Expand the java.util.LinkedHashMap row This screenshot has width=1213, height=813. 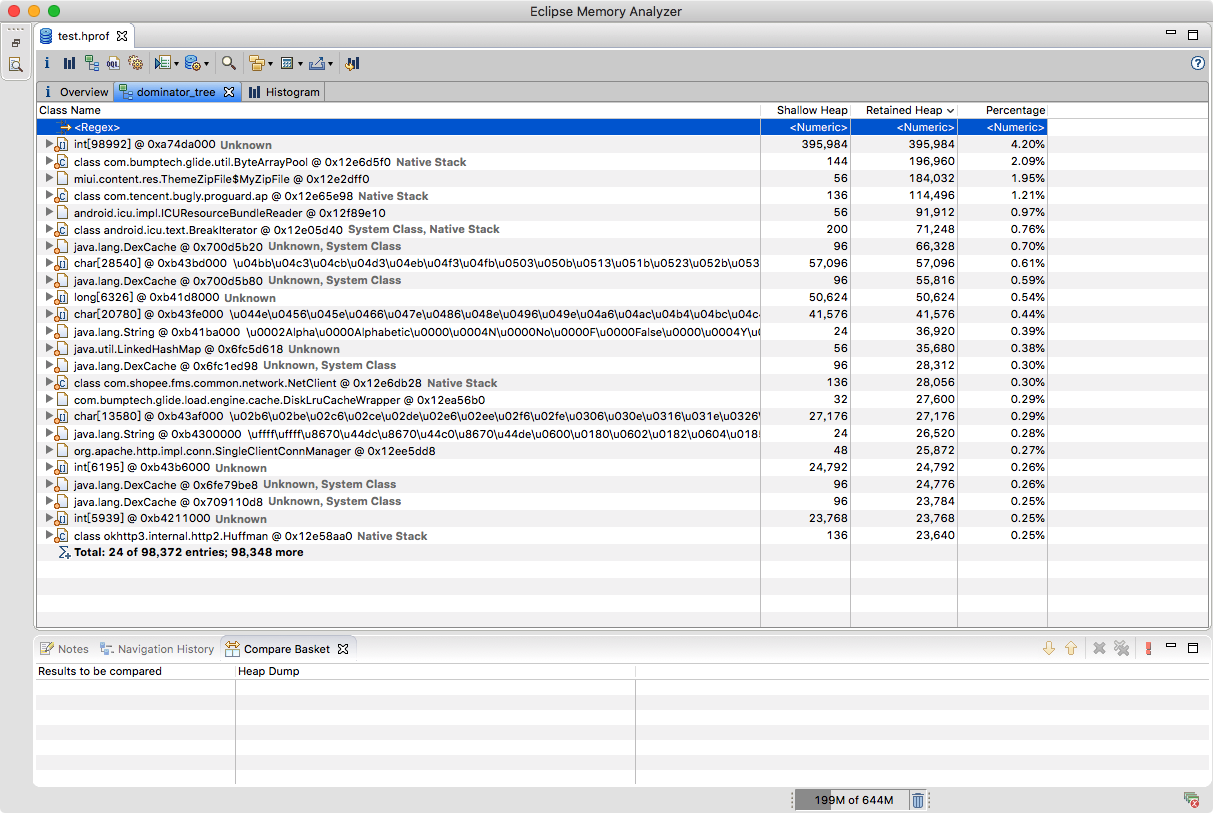click(48, 348)
